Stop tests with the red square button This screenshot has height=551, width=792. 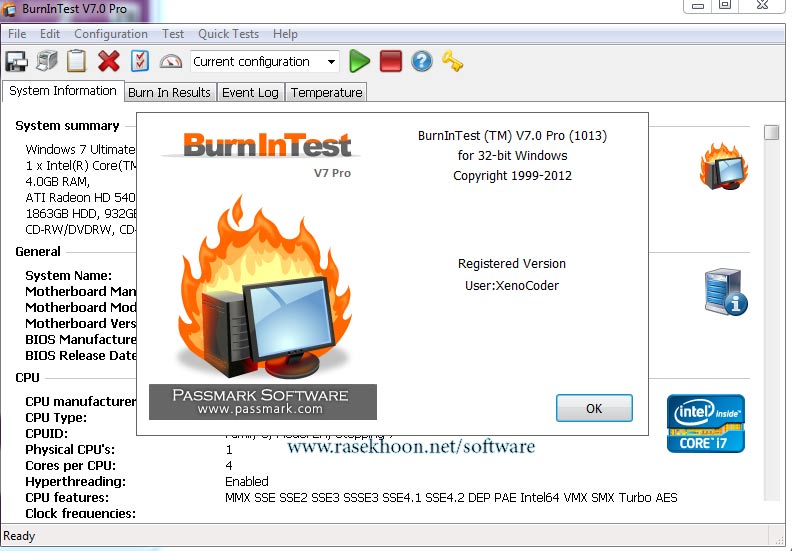tap(390, 62)
